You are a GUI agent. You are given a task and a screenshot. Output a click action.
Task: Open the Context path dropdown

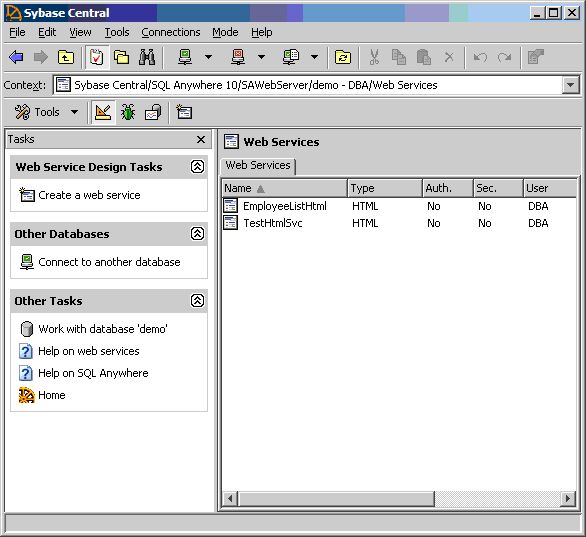[x=570, y=85]
